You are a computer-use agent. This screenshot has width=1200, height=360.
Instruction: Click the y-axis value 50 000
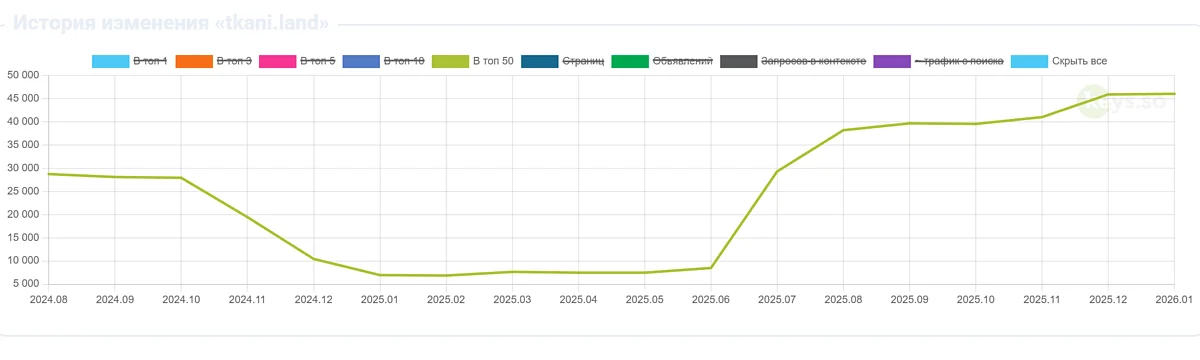pyautogui.click(x=23, y=75)
